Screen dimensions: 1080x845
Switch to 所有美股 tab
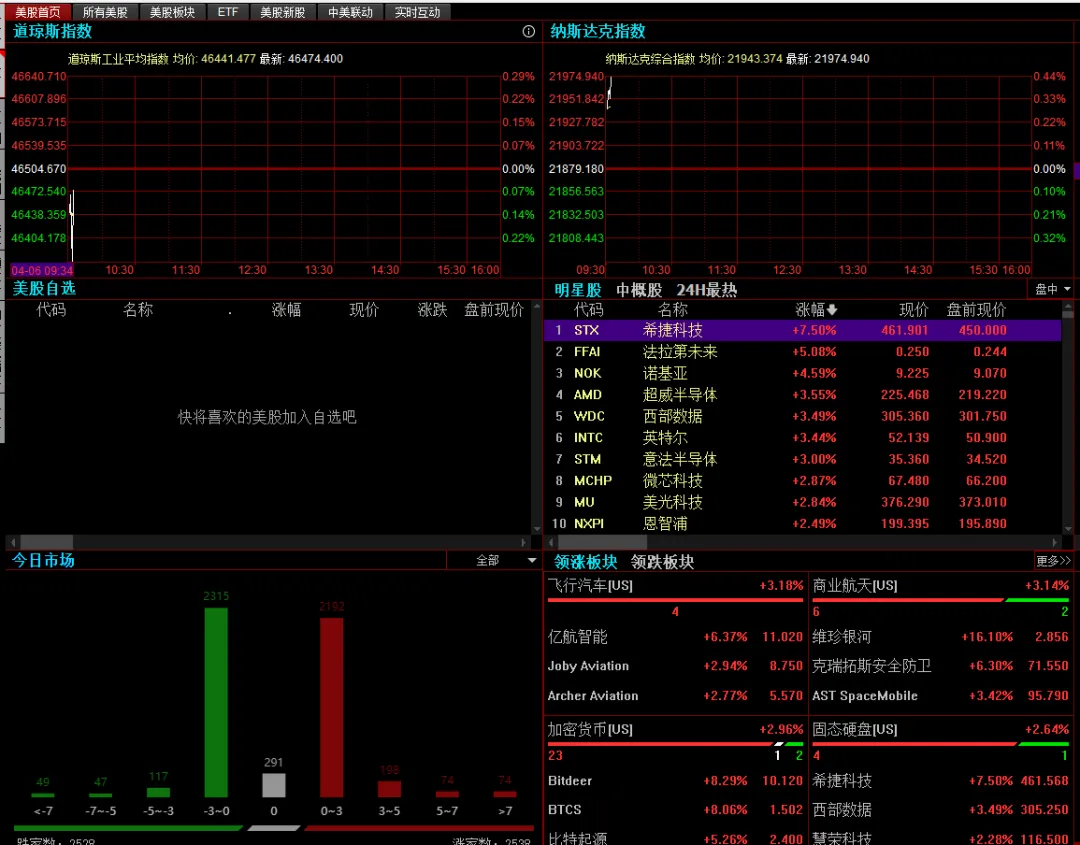[x=105, y=12]
